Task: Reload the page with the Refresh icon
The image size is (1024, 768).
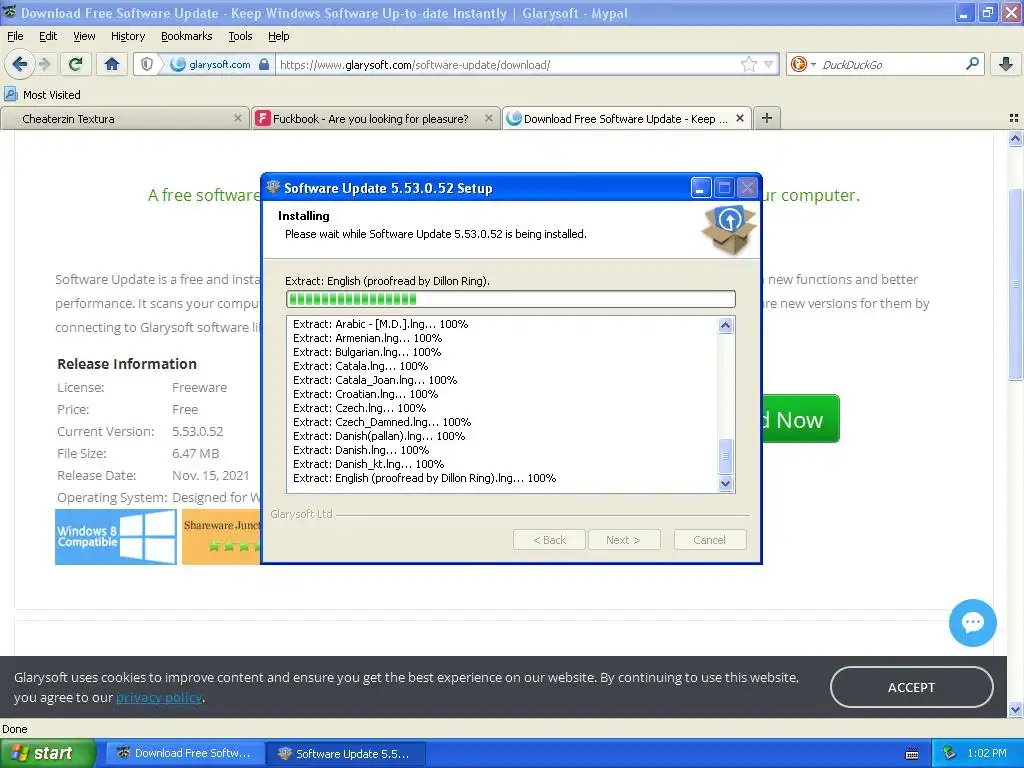Action: [76, 64]
